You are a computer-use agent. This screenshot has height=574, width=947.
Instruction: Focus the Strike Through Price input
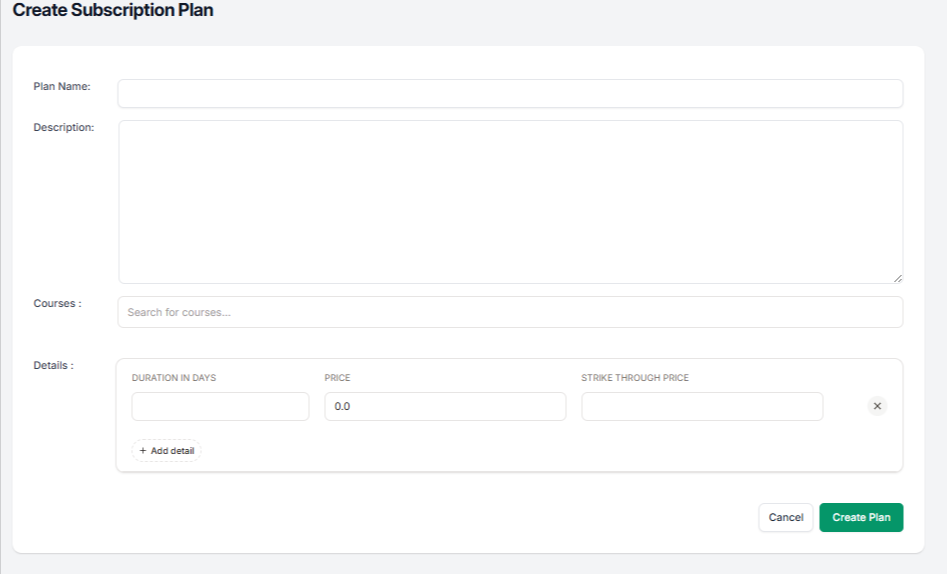pos(702,406)
